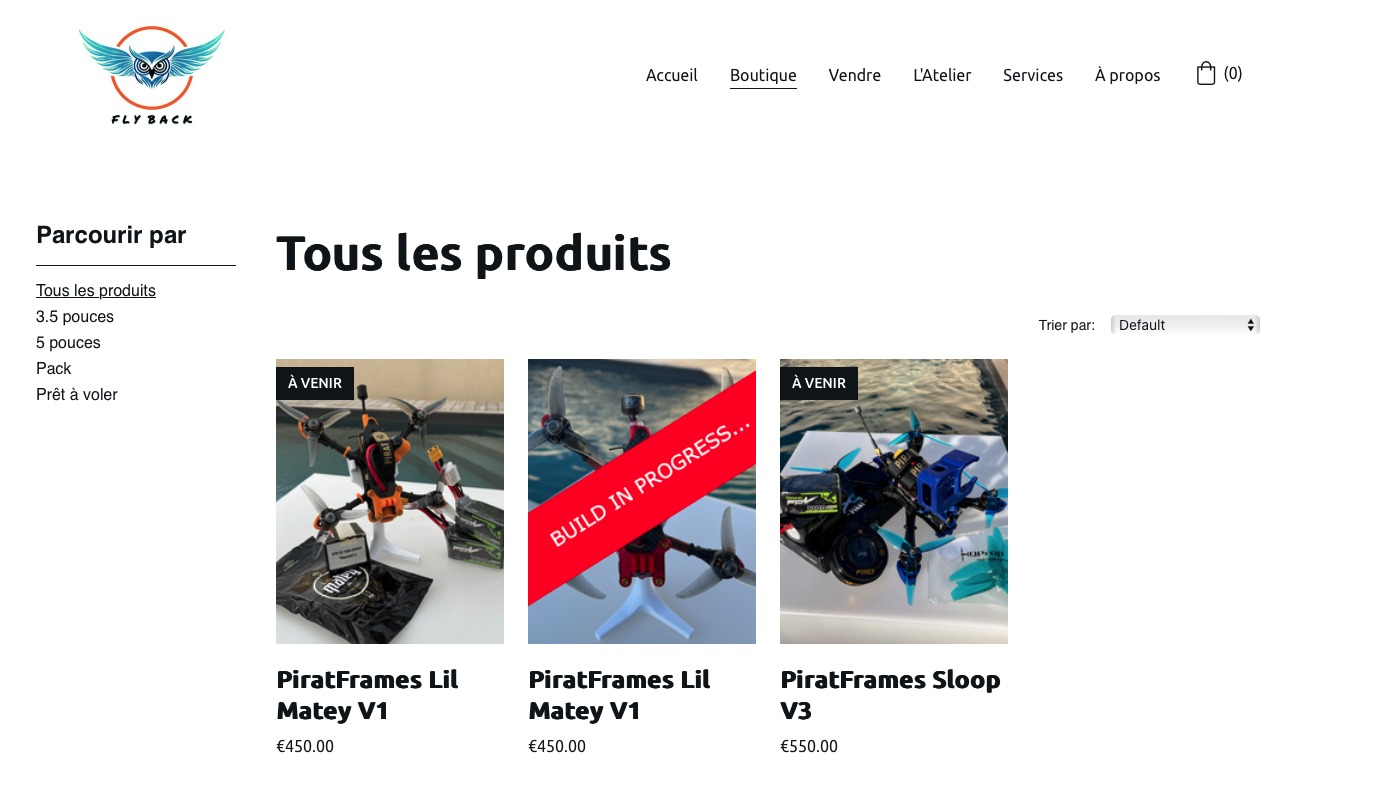The width and height of the screenshot is (1373, 788).
Task: Open the shopping bag cart icon
Action: (1206, 73)
